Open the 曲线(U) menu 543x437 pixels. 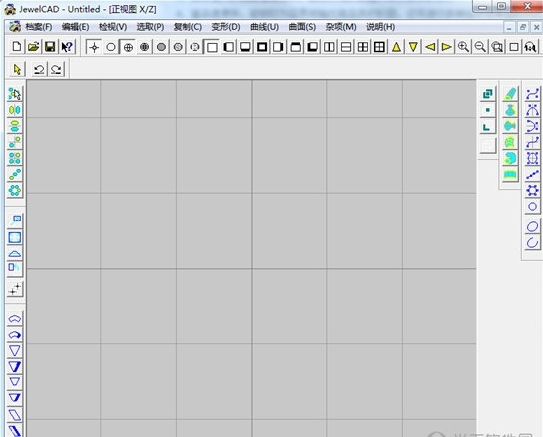coord(265,27)
